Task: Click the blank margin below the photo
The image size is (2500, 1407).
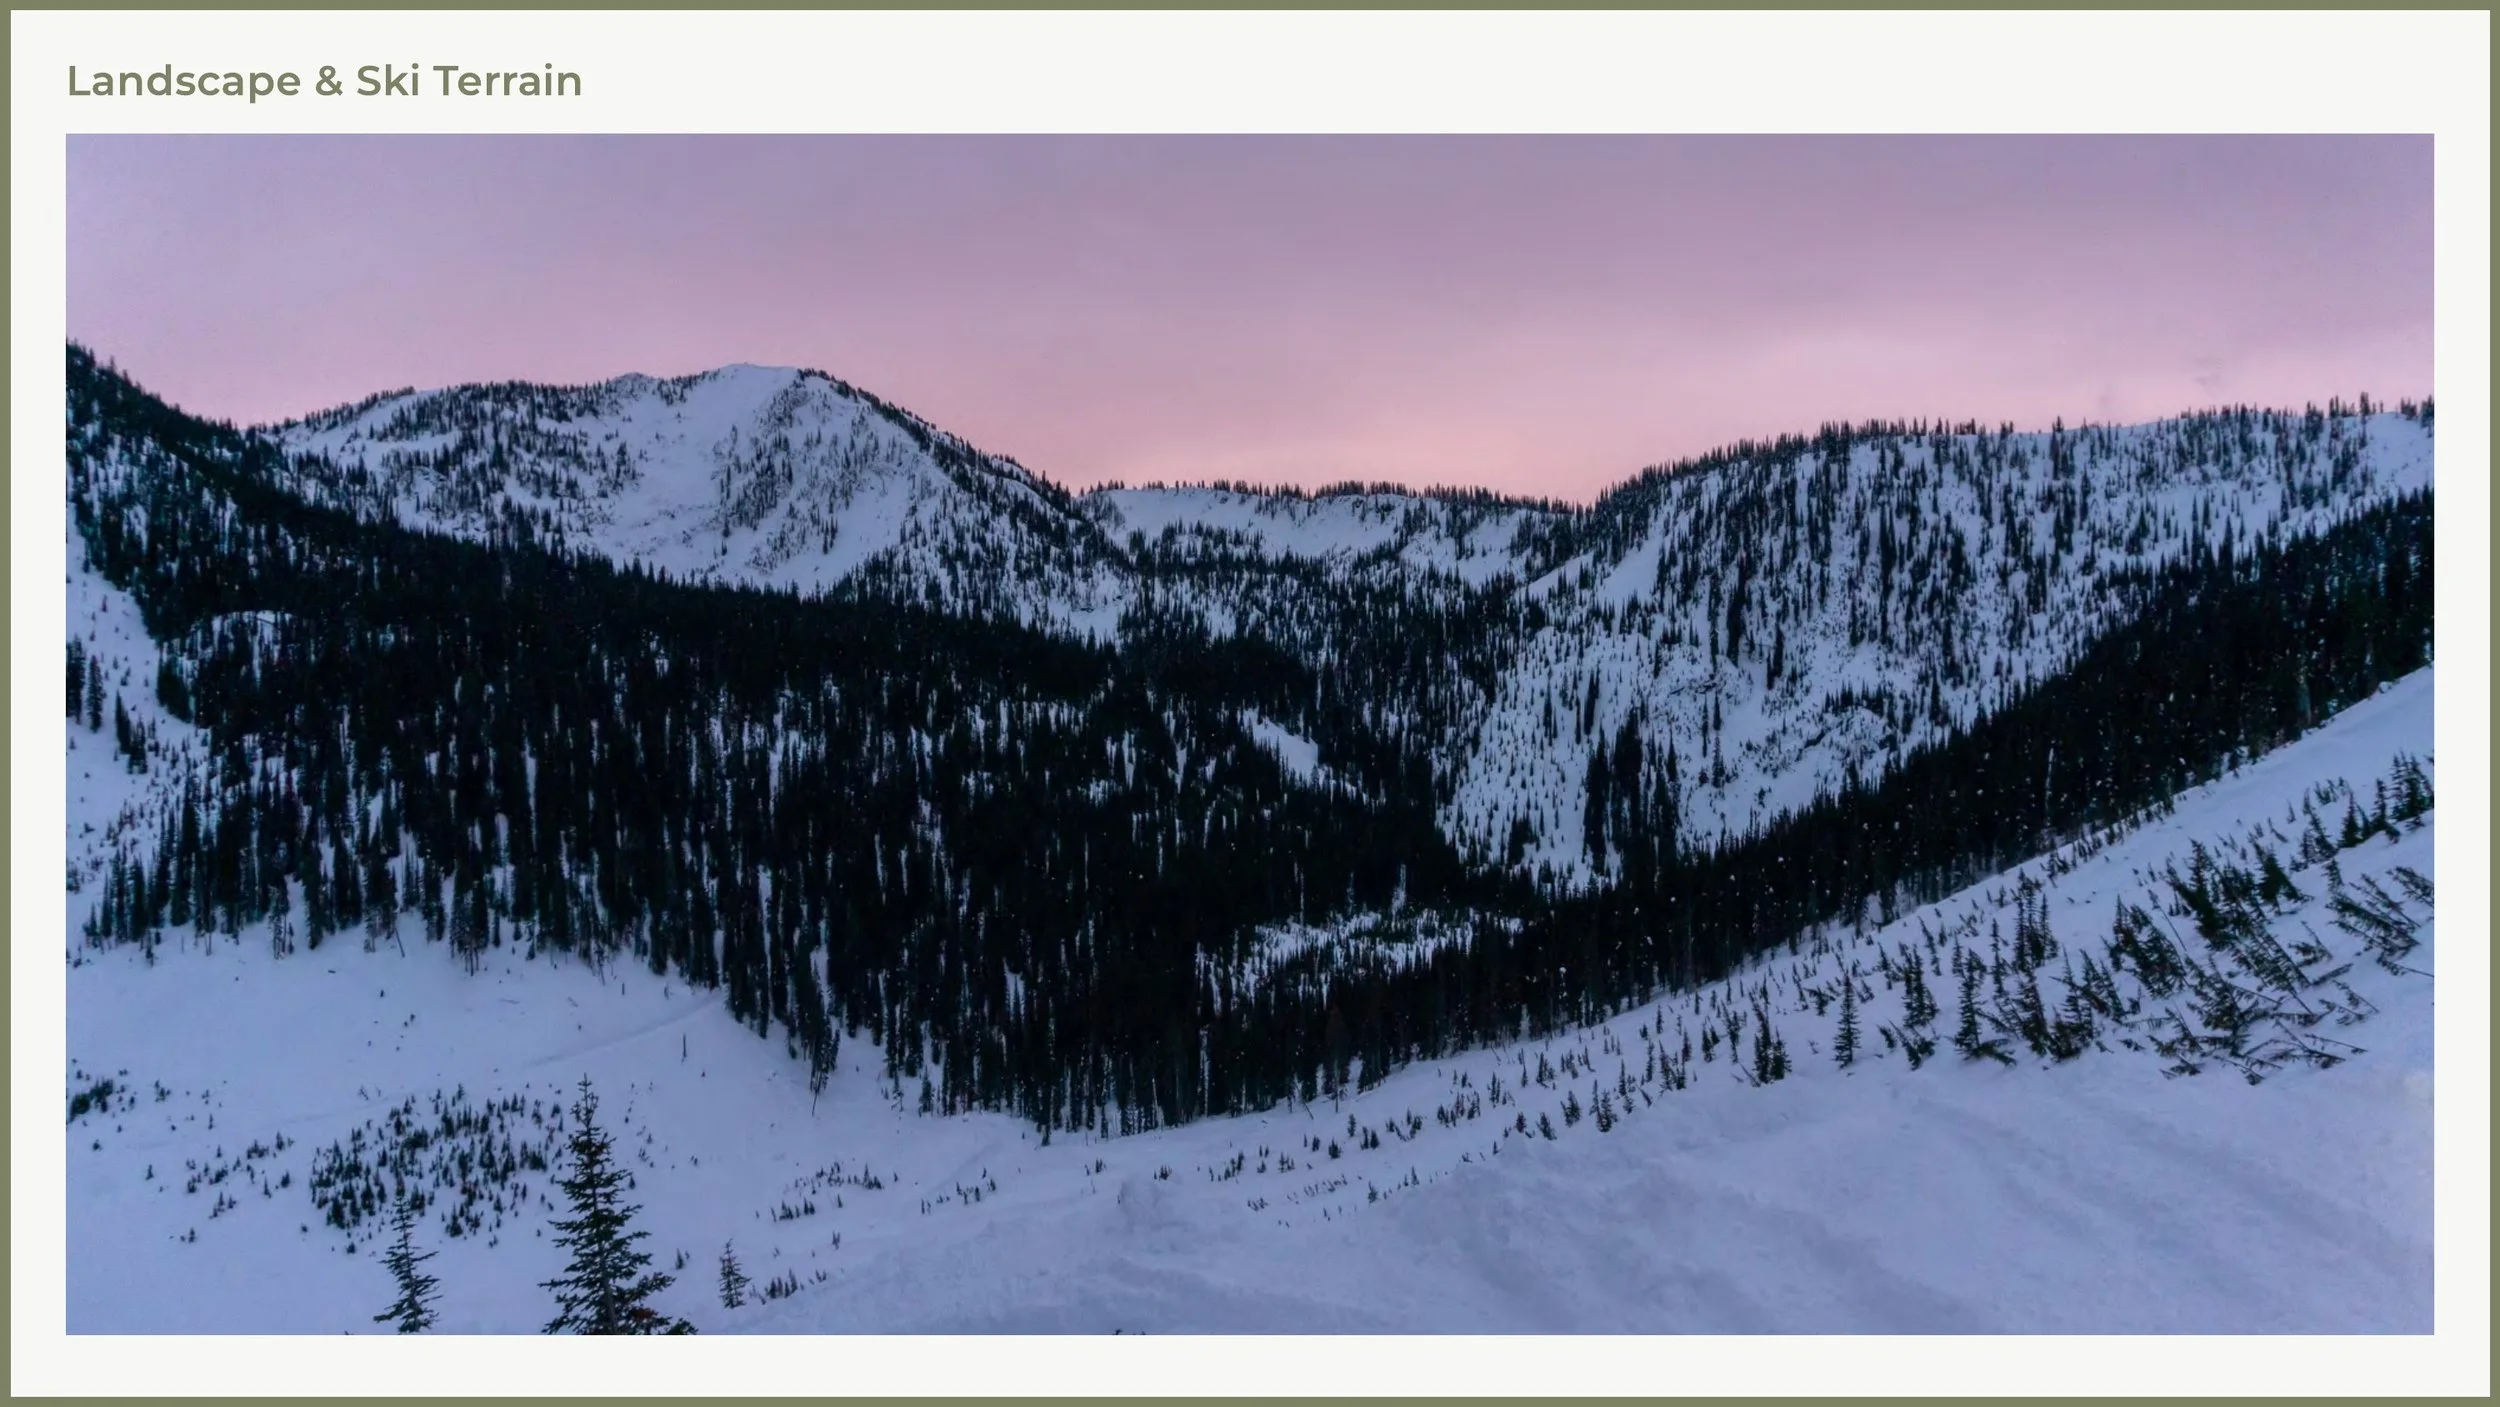Action: point(1250,1364)
